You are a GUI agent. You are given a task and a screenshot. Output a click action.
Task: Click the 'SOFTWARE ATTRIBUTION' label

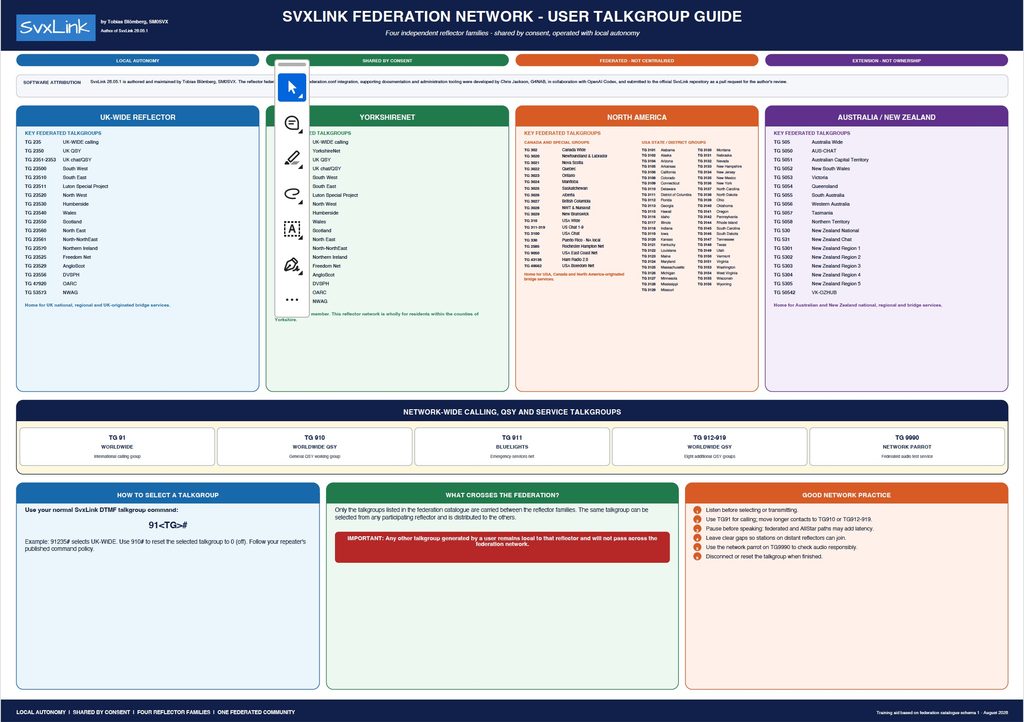tap(52, 82)
